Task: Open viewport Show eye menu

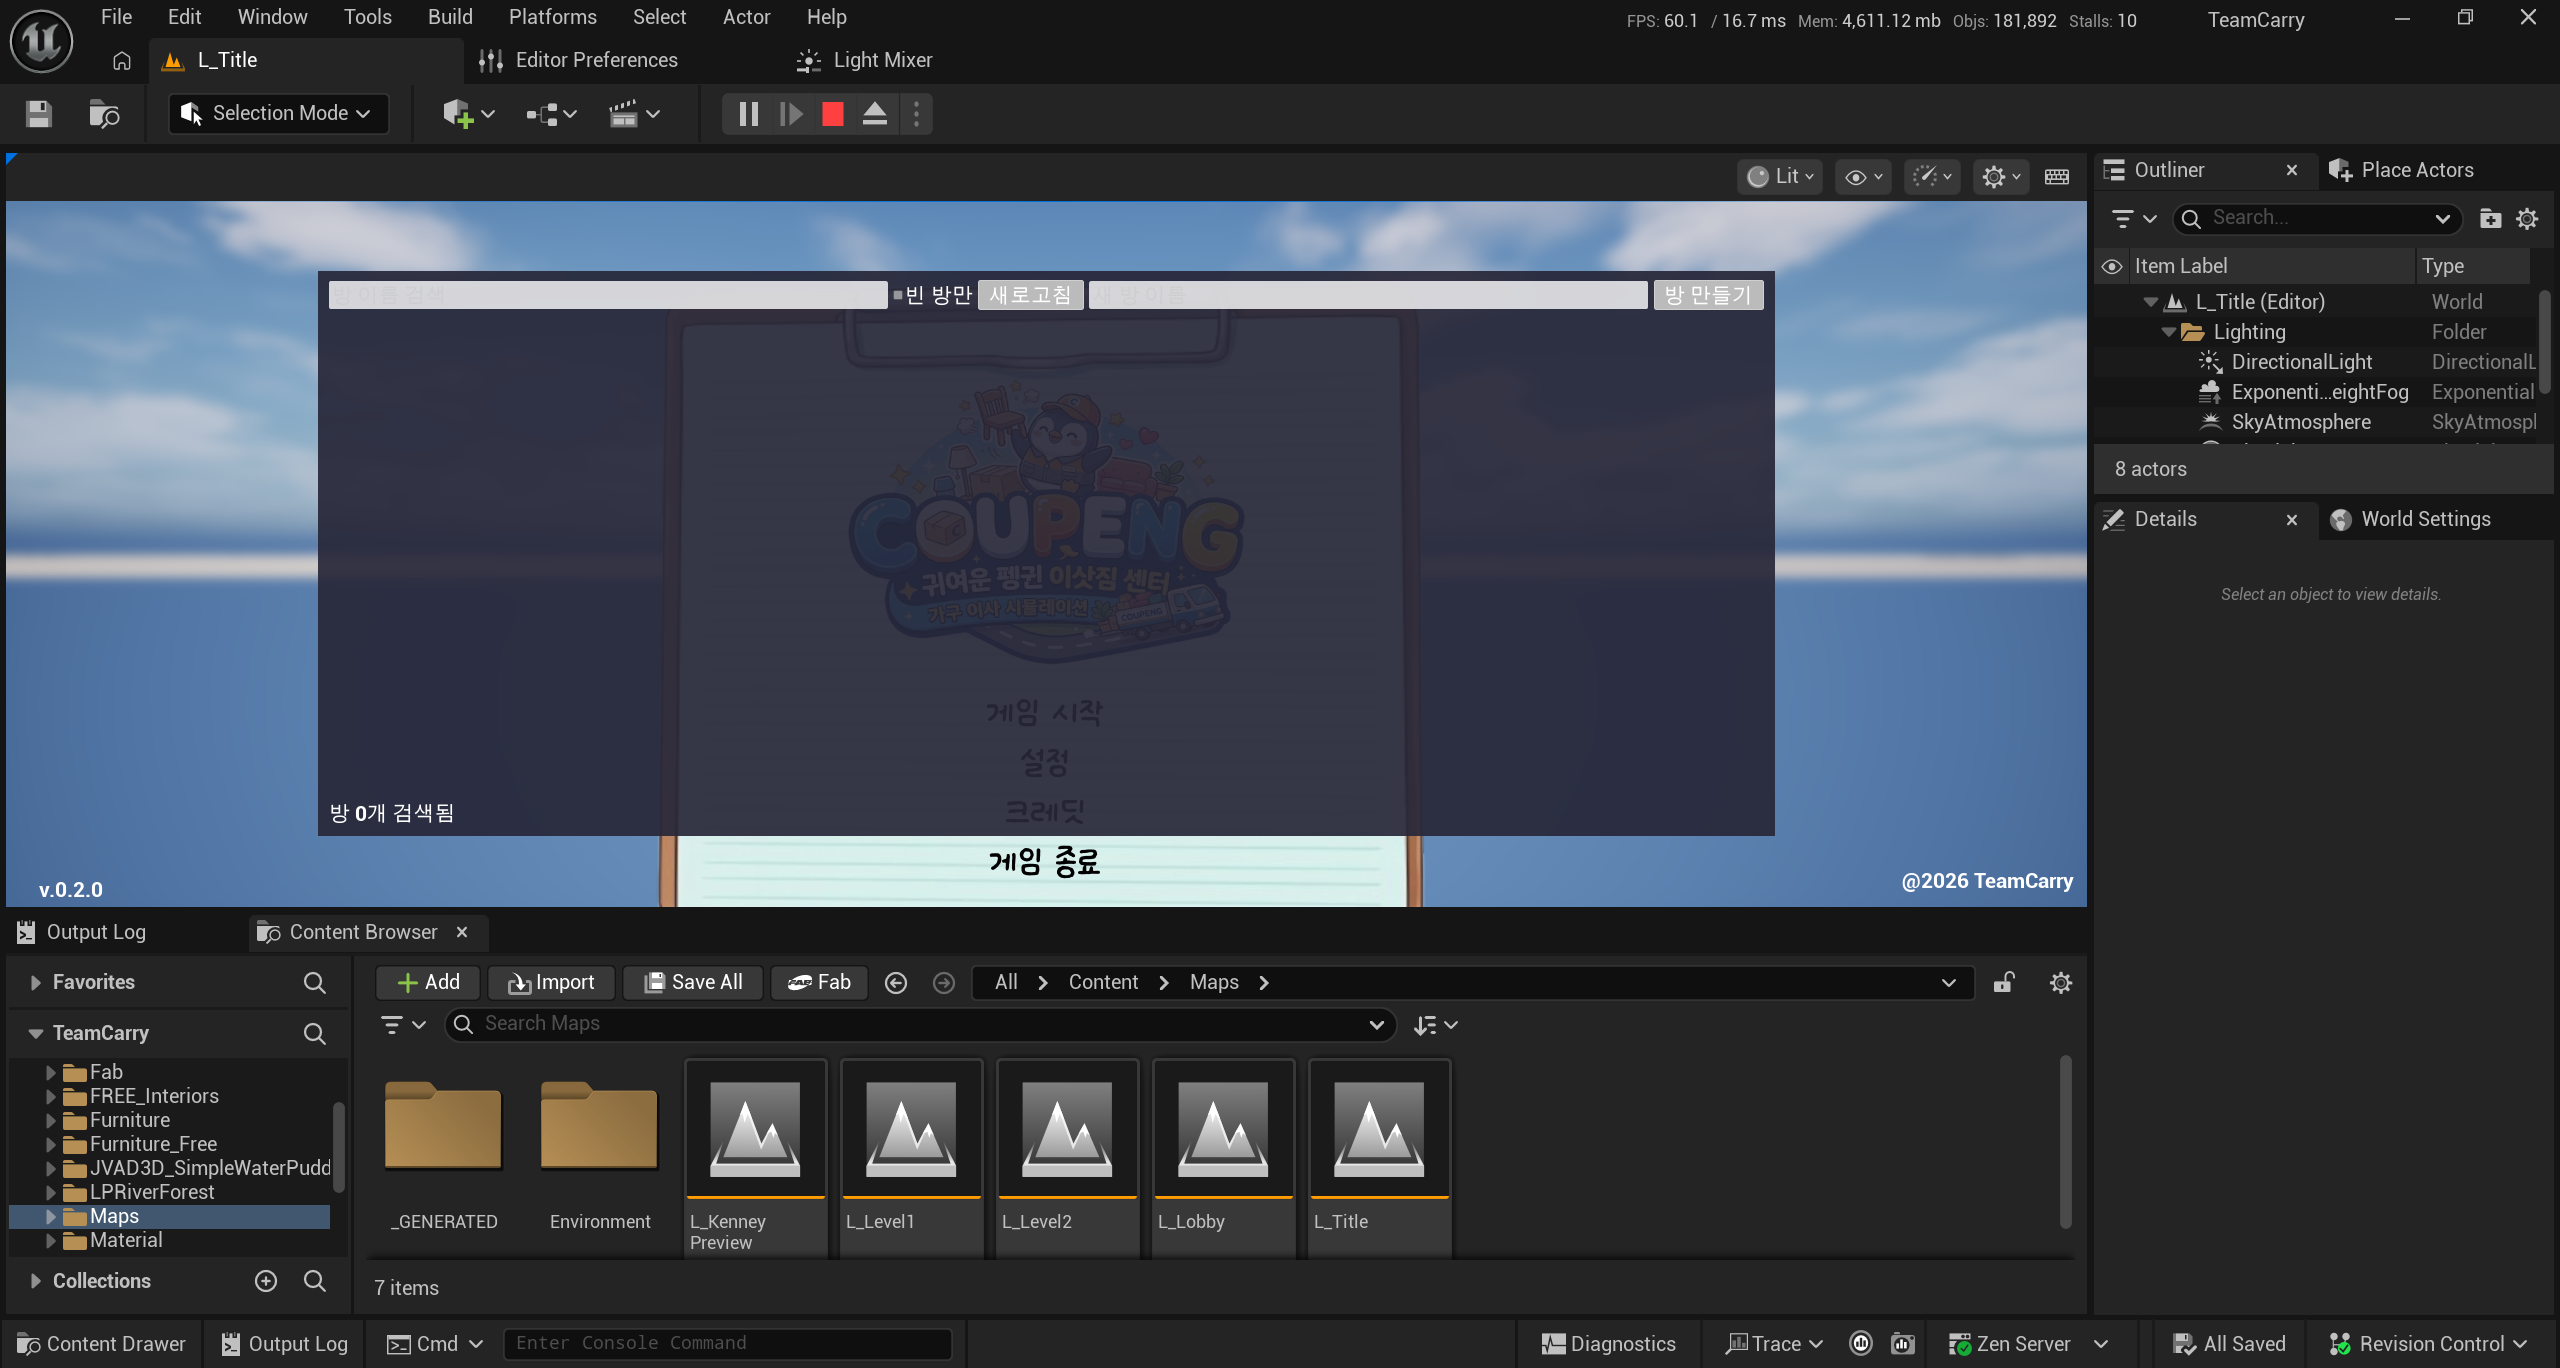Action: pyautogui.click(x=1864, y=177)
